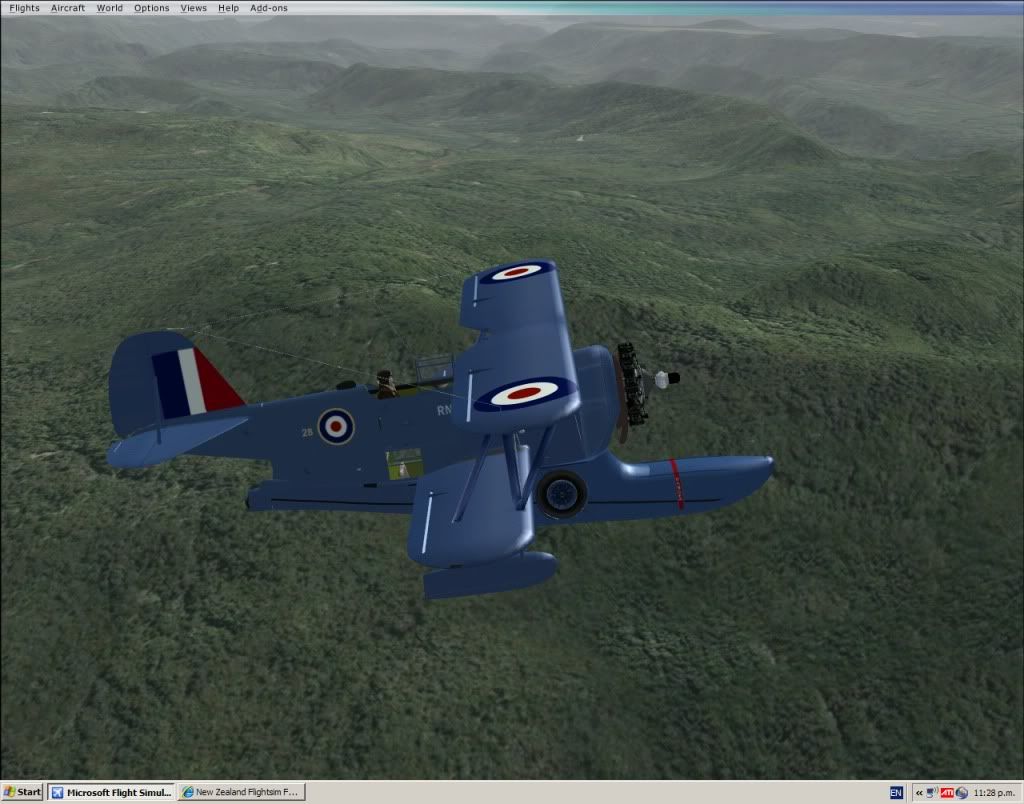This screenshot has height=804, width=1024.
Task: Open the Add-ons menu
Action: tap(269, 8)
